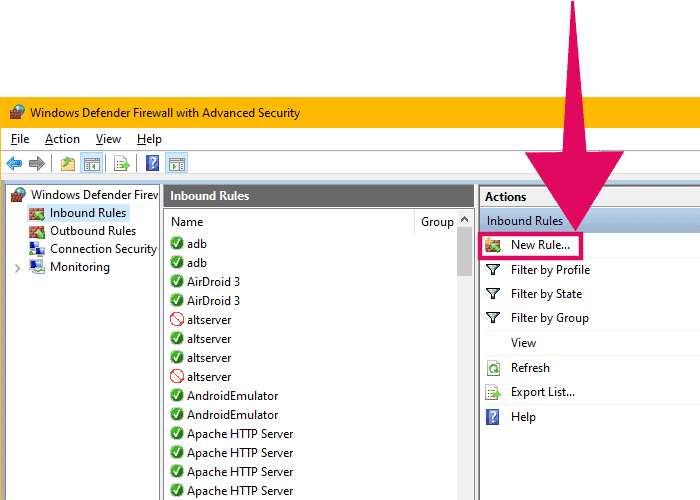Click the Filter by State funnel icon

point(493,294)
